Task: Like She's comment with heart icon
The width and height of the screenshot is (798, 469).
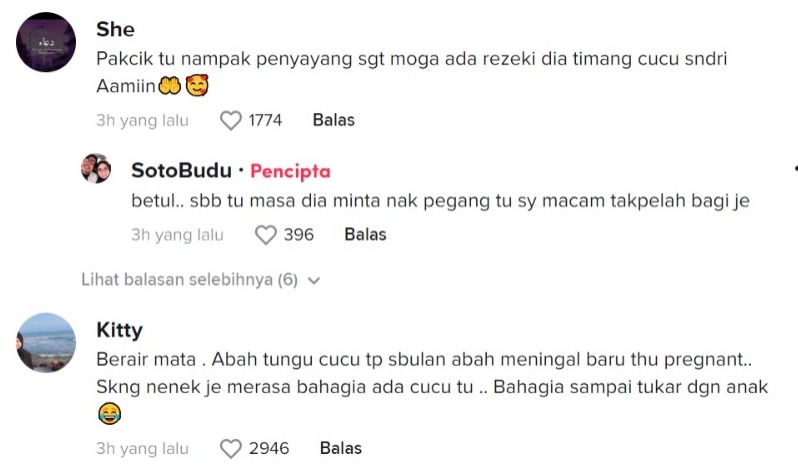Action: coord(231,121)
